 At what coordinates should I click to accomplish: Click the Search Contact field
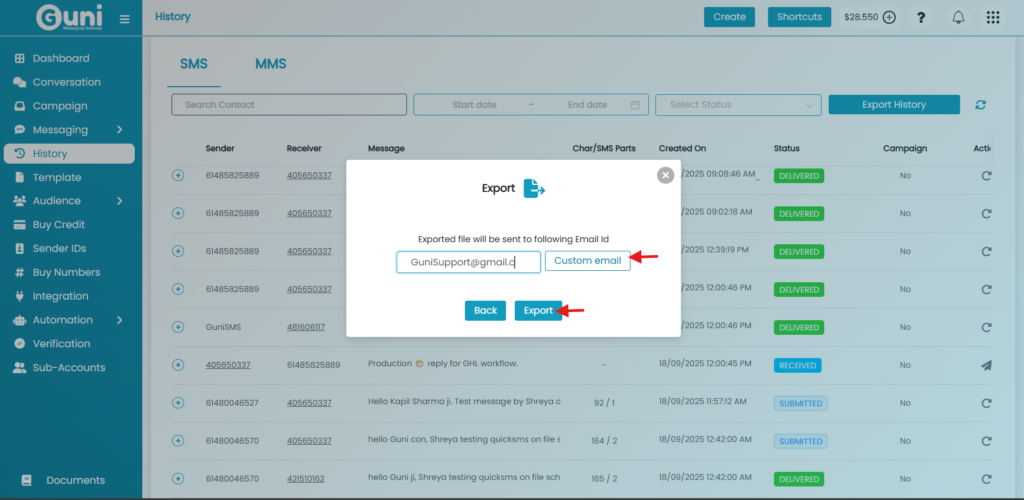(289, 105)
